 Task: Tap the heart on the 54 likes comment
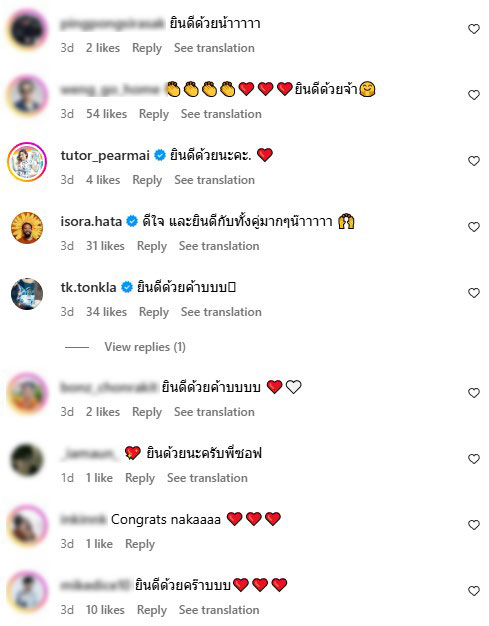[473, 95]
